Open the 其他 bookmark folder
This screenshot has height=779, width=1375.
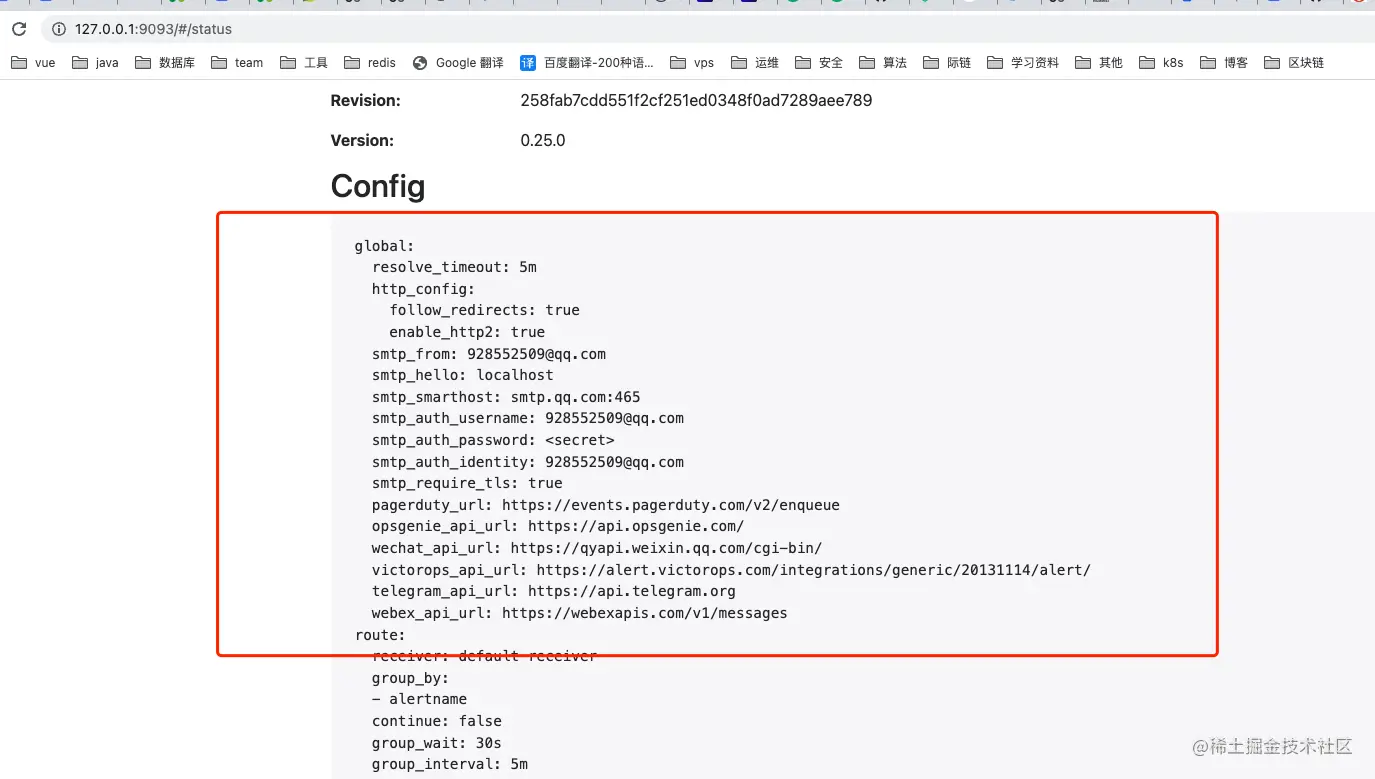[x=1099, y=62]
